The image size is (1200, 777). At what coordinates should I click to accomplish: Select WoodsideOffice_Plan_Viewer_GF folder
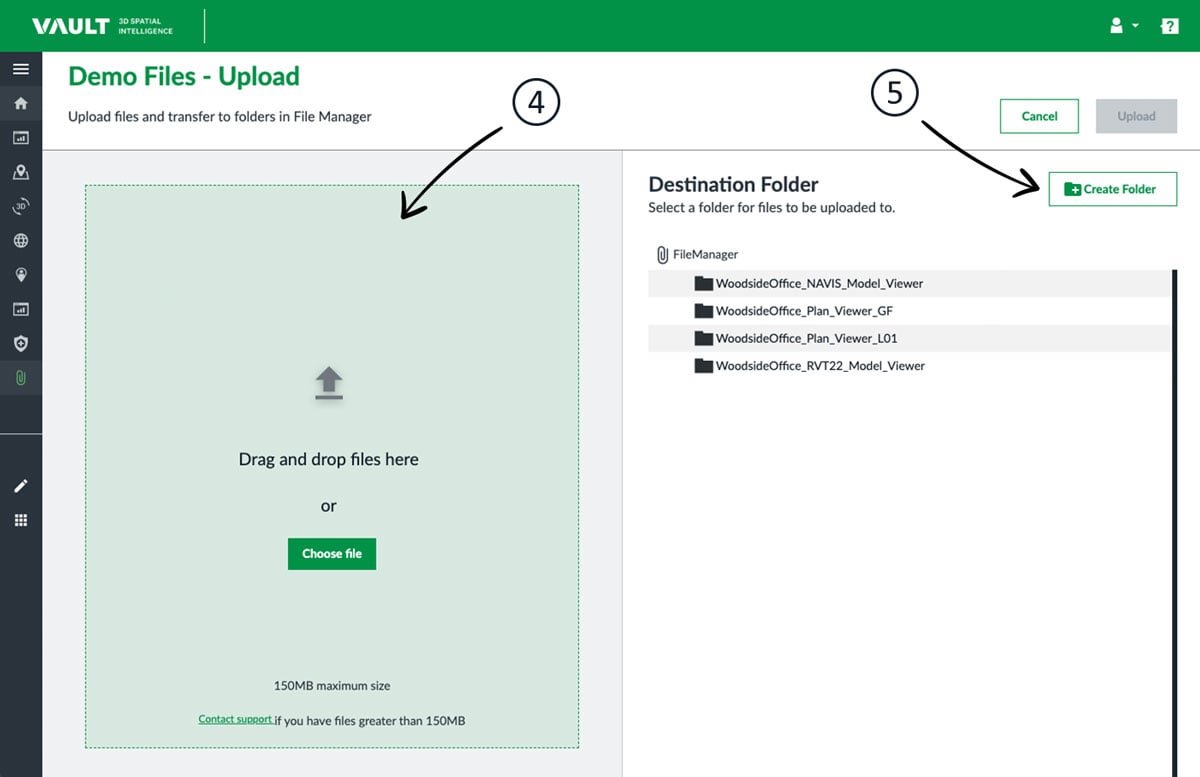(803, 311)
